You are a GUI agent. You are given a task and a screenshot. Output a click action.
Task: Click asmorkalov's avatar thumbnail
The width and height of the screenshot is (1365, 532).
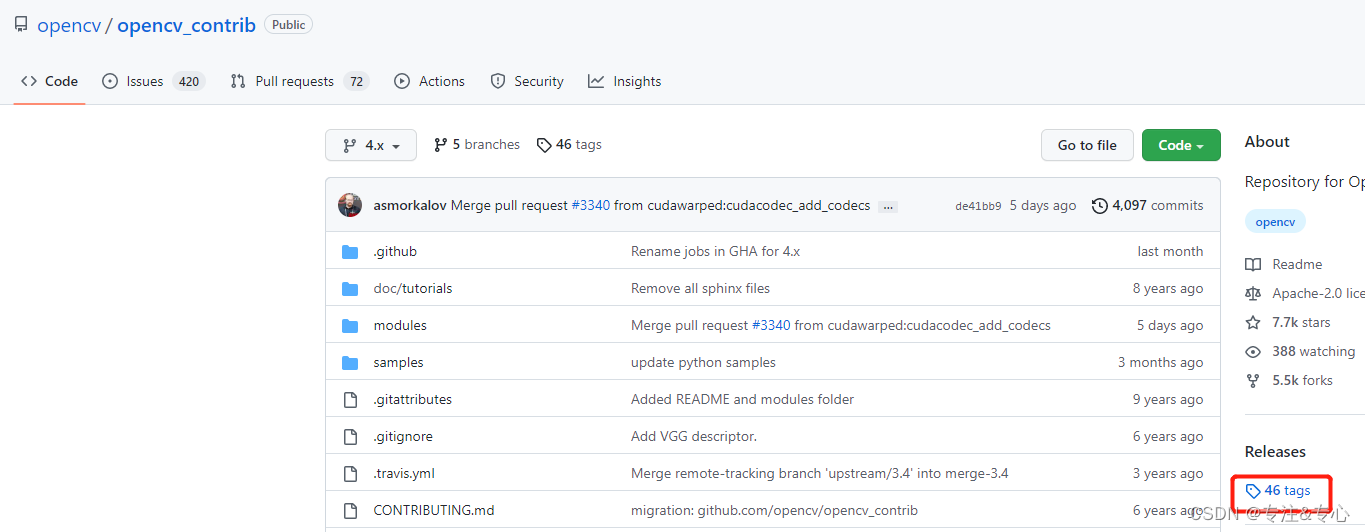coord(350,205)
